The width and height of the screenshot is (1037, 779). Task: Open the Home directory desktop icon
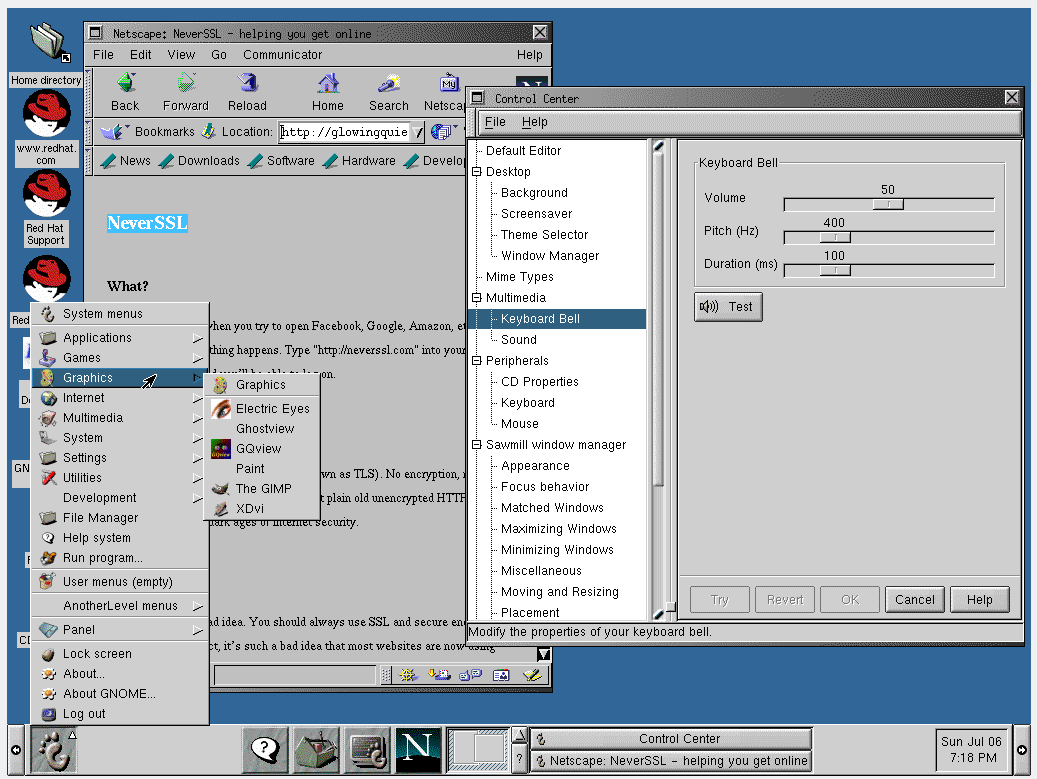pos(46,44)
